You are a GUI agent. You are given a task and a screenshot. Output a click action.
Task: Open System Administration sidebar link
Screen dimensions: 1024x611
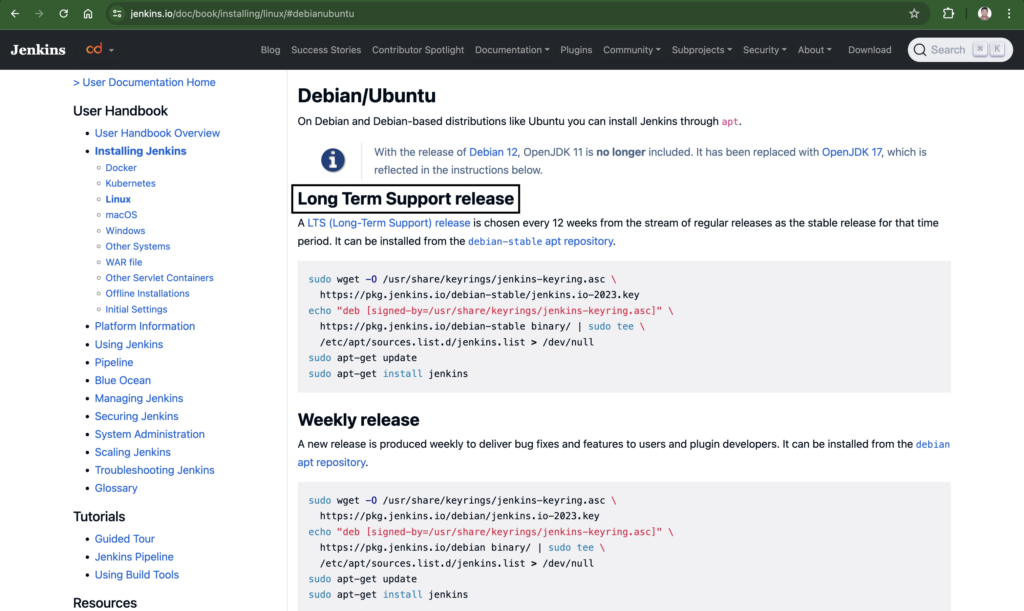(150, 434)
